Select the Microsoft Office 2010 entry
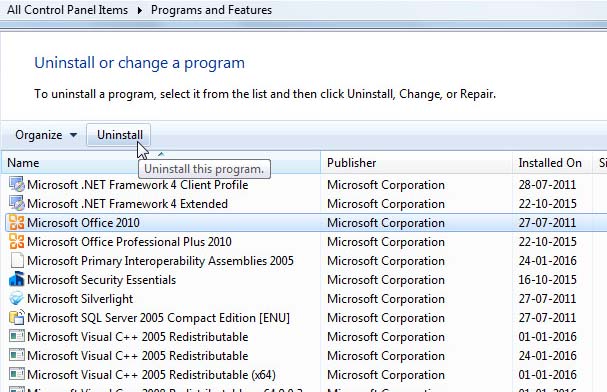The height and width of the screenshot is (392, 607). 83,223
